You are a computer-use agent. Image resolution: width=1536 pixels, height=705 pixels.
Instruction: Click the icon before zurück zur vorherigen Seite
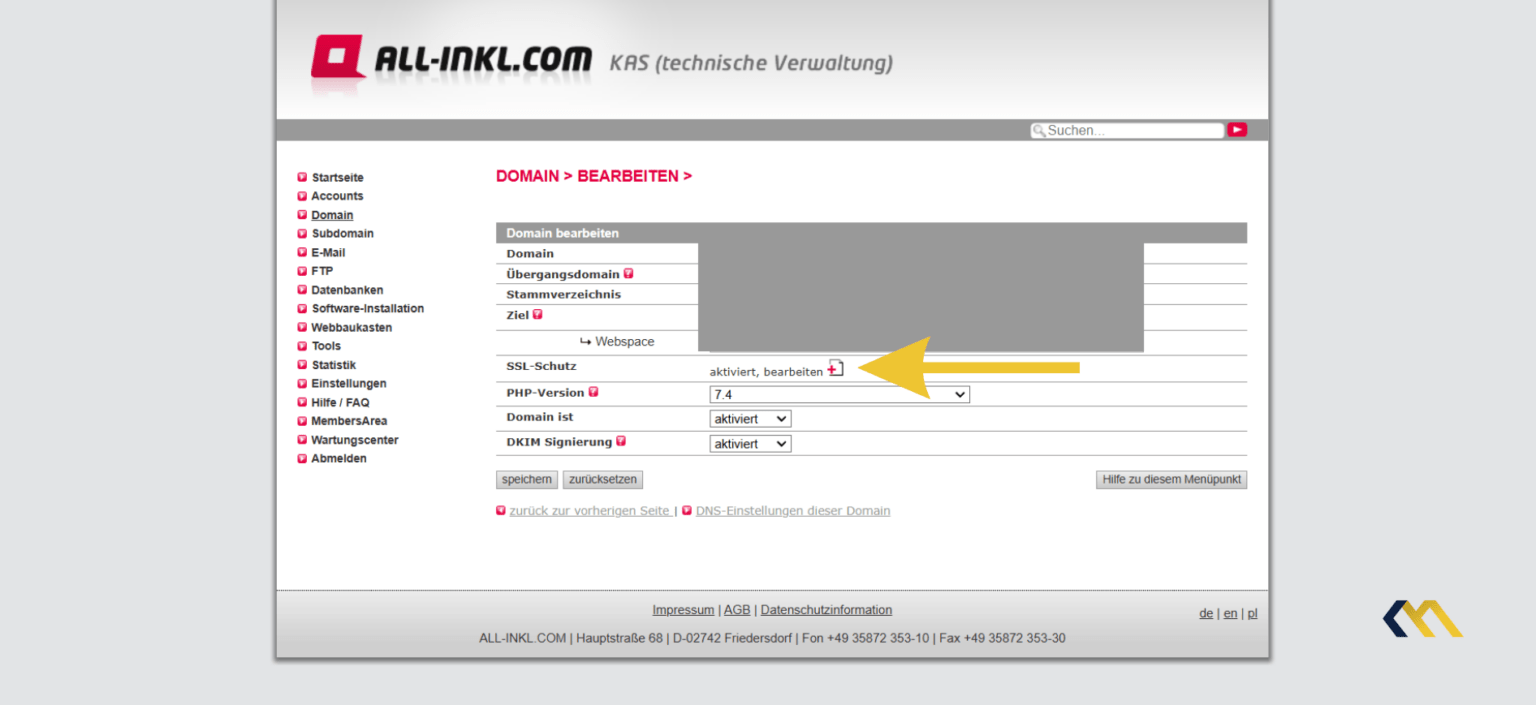pyautogui.click(x=501, y=510)
